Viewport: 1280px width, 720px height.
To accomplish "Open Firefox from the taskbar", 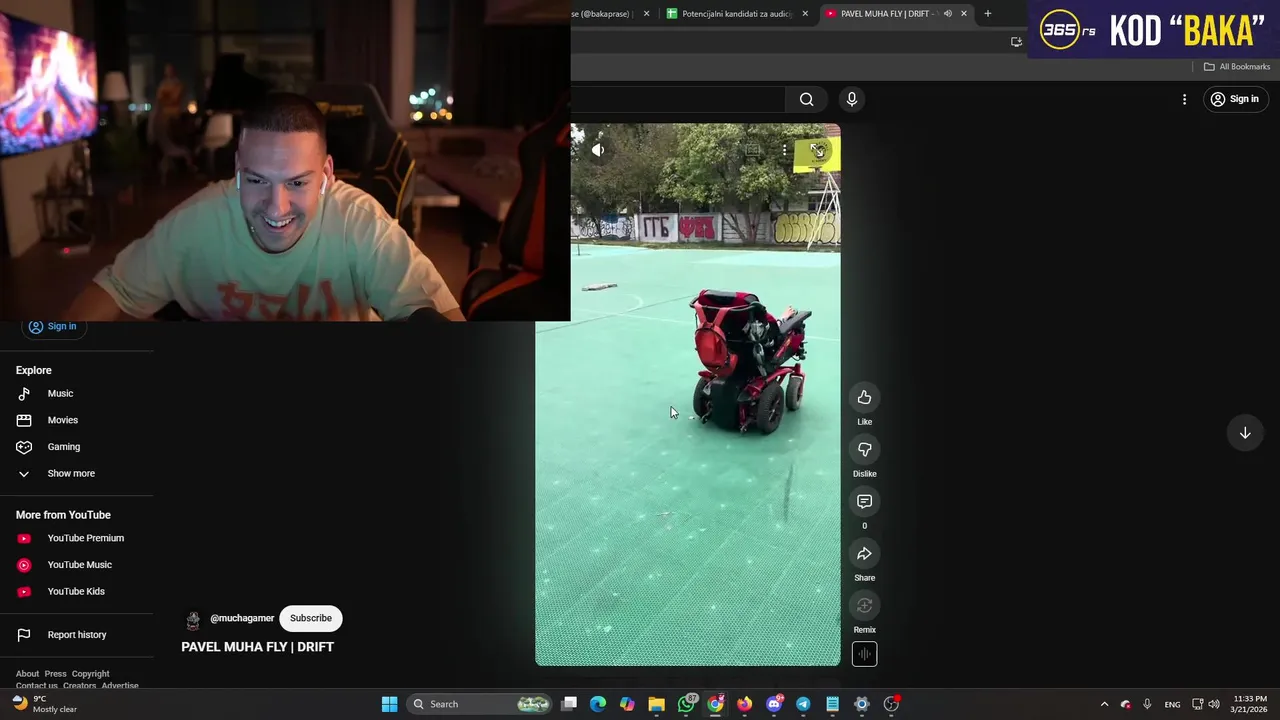I will (744, 704).
